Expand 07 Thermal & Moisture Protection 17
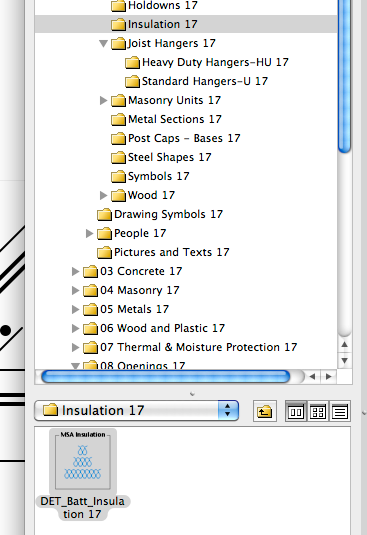 (75, 347)
